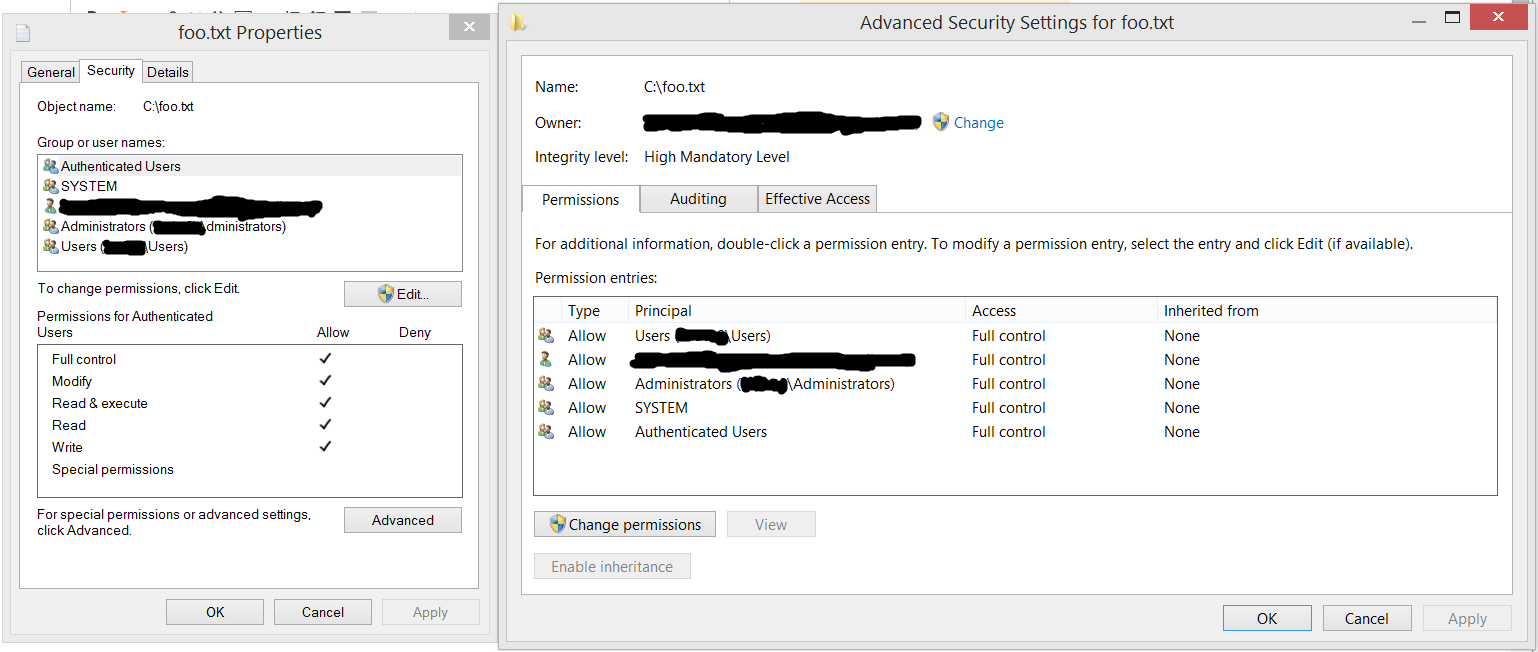Click the shield icon beside the owner Change link
Image resolution: width=1538 pixels, height=652 pixels.
pyautogui.click(x=941, y=122)
